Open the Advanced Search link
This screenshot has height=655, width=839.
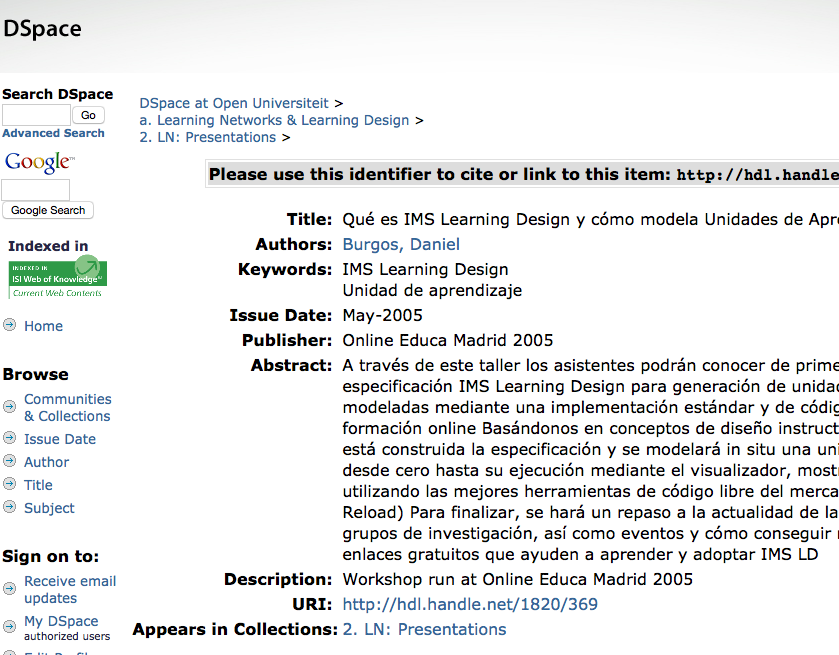coord(53,133)
